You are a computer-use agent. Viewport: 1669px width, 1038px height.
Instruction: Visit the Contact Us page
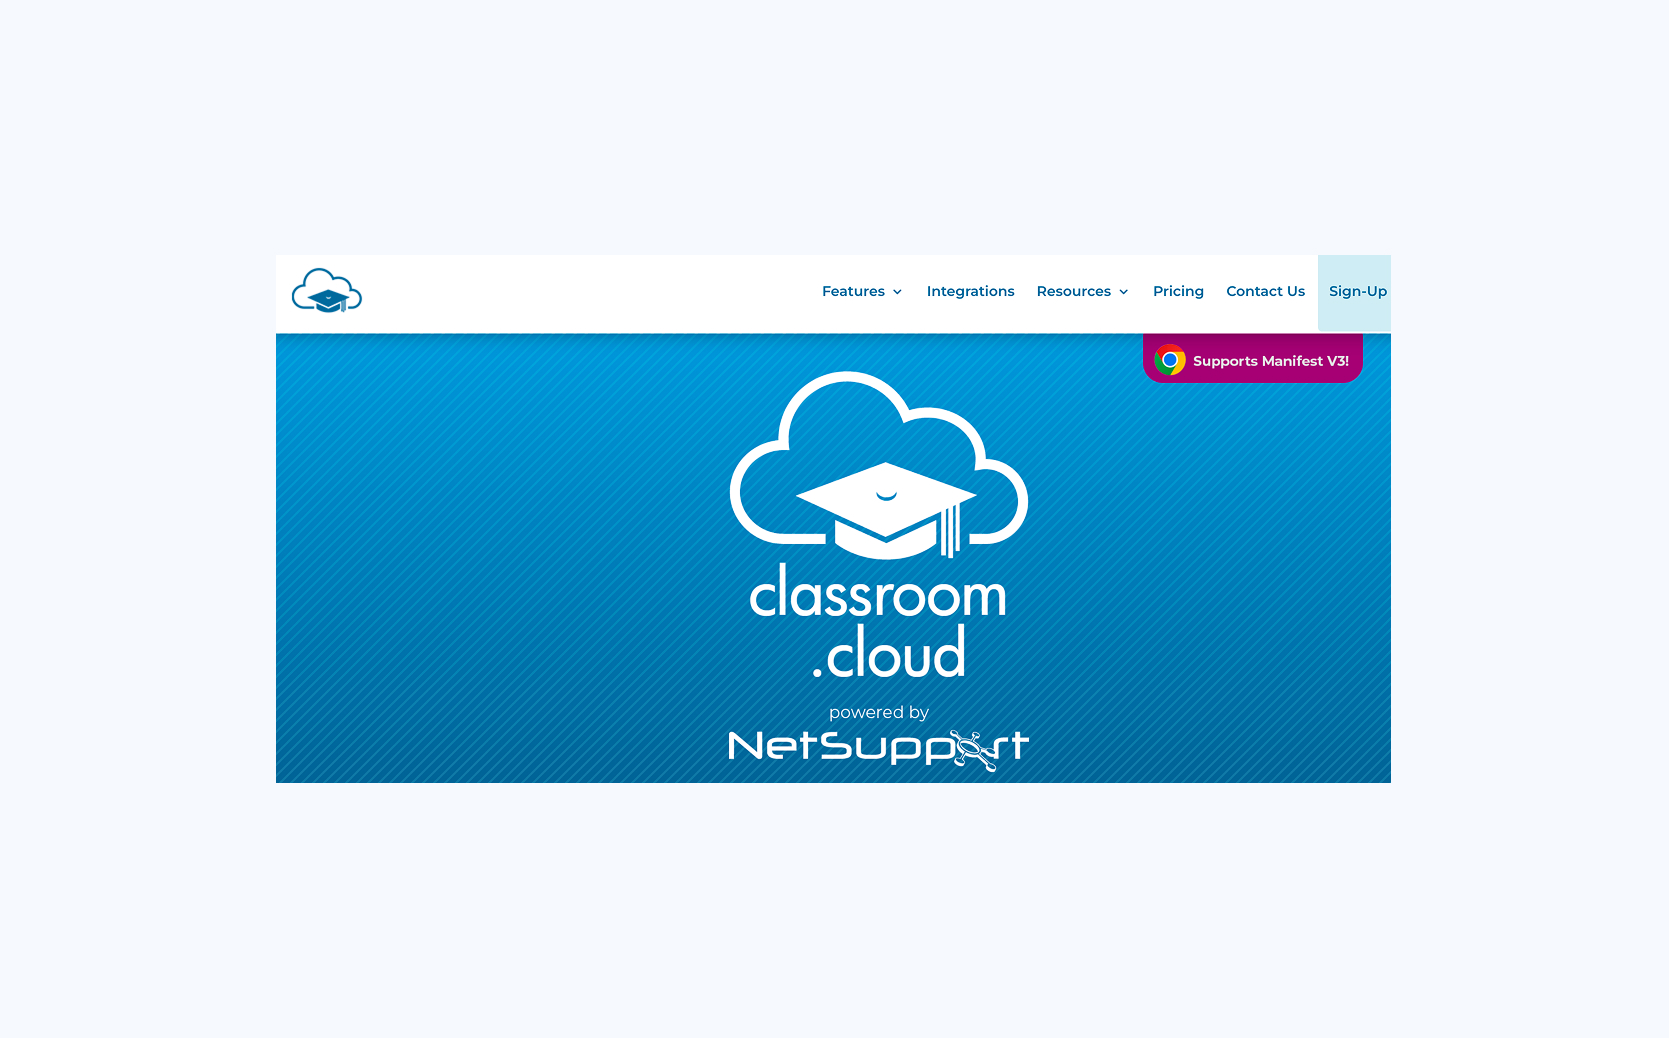[1265, 291]
